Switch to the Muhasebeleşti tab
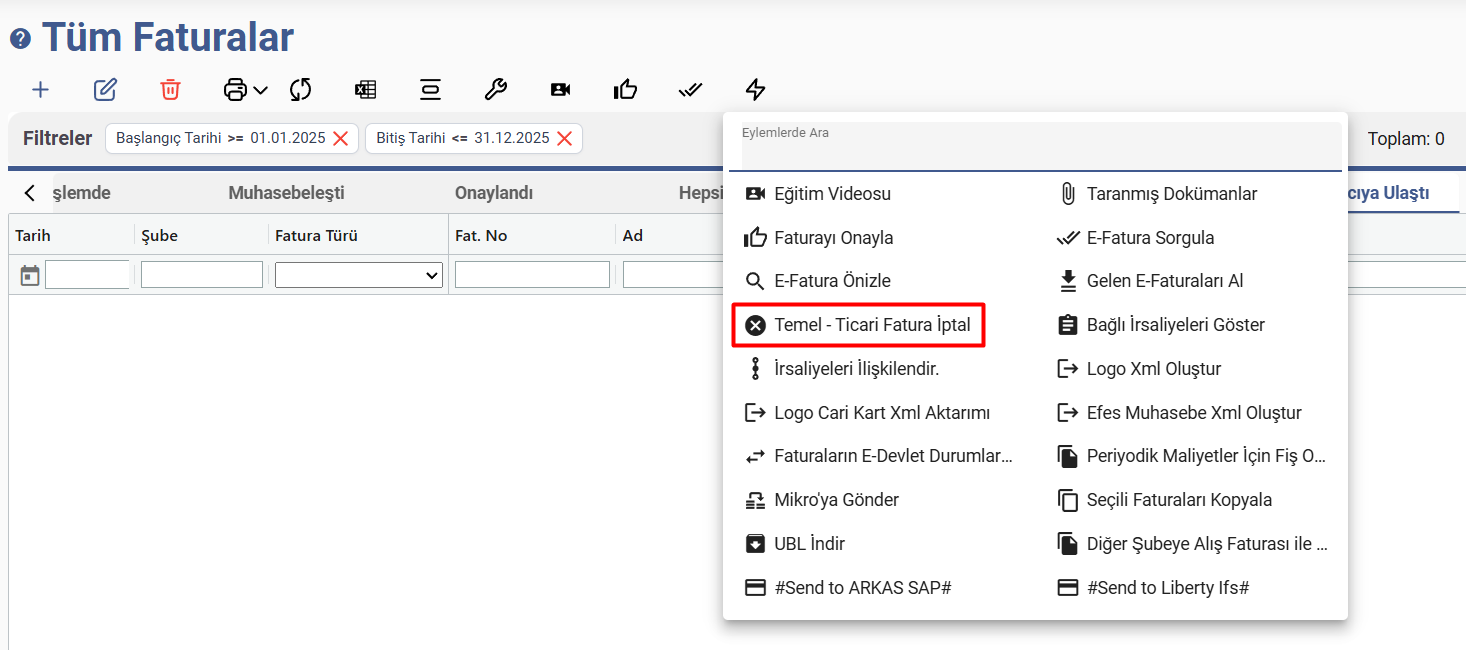Viewport: 1466px width, 650px height. [x=286, y=193]
